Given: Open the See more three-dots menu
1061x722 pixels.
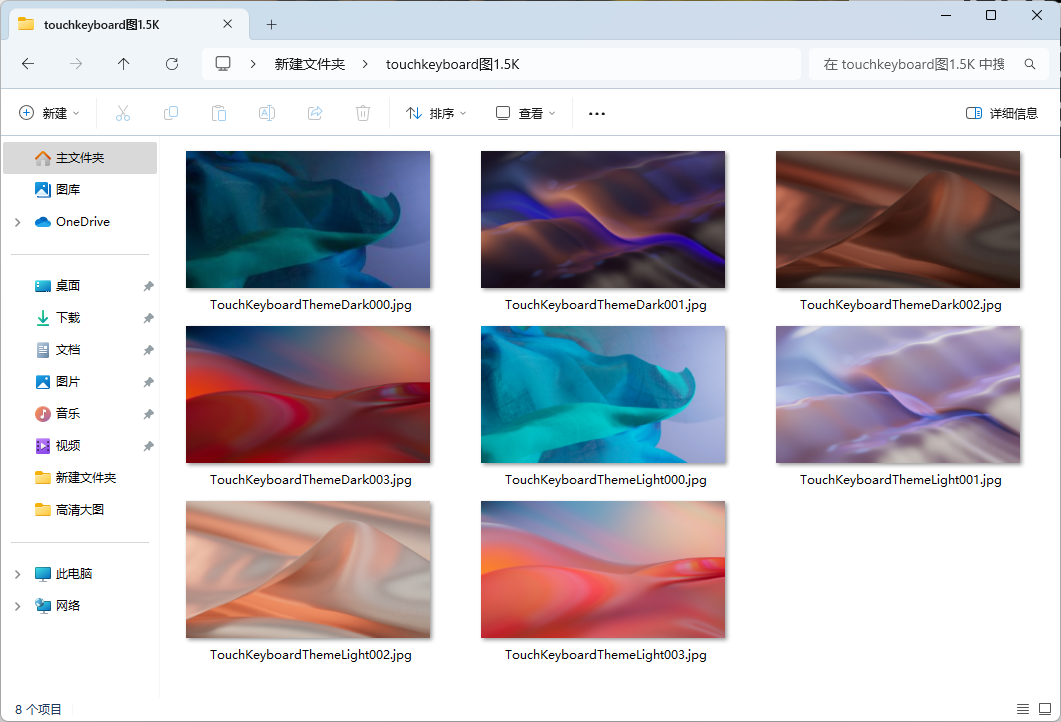Looking at the screenshot, I should coord(597,113).
